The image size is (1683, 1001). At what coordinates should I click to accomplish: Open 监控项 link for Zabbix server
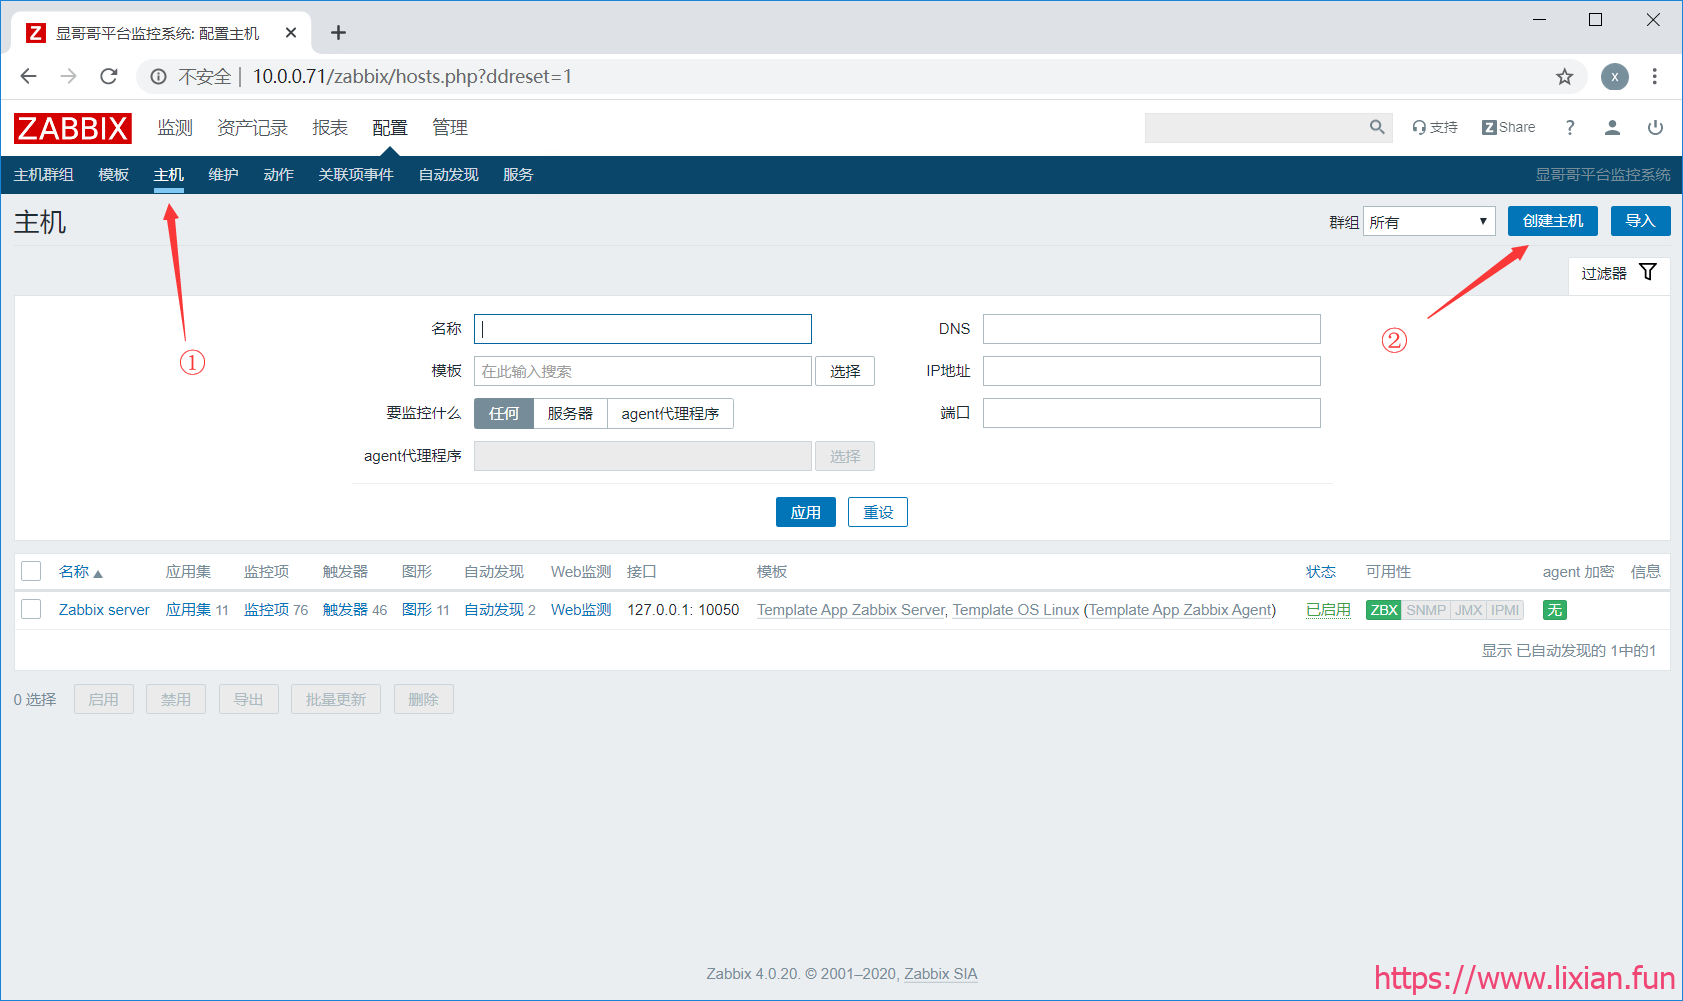(266, 610)
